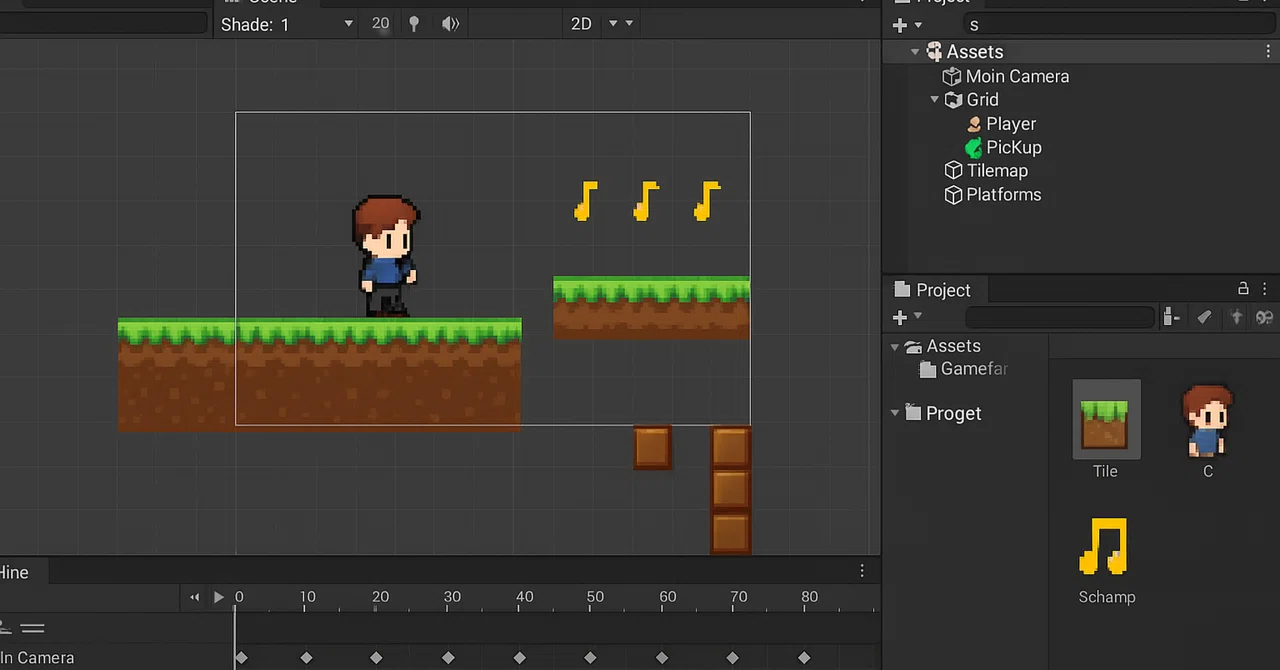
Task: Click the cube icon beside Moin Camera
Action: pyautogui.click(x=952, y=76)
